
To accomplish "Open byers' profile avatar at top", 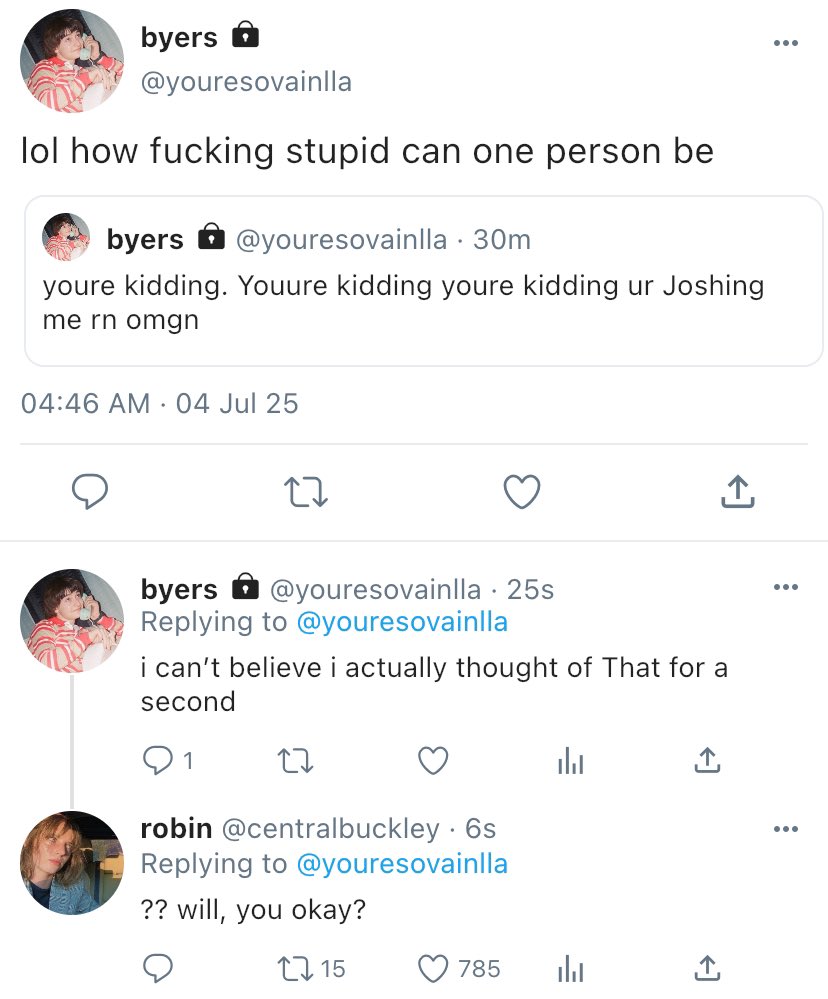I will click(71, 61).
